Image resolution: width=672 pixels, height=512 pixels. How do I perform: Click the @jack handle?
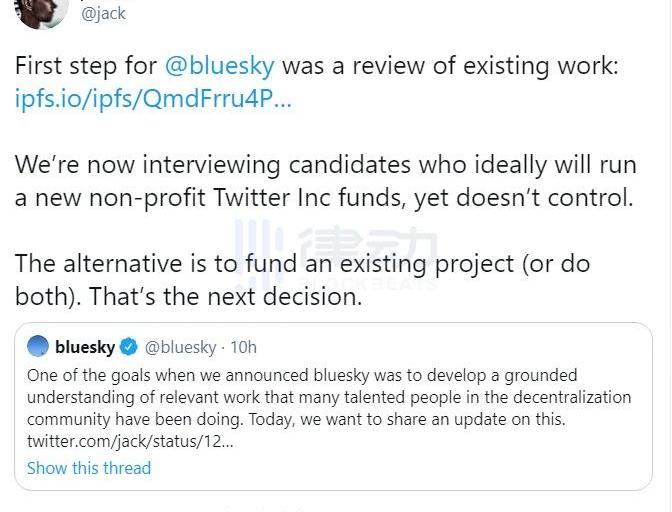point(103,14)
